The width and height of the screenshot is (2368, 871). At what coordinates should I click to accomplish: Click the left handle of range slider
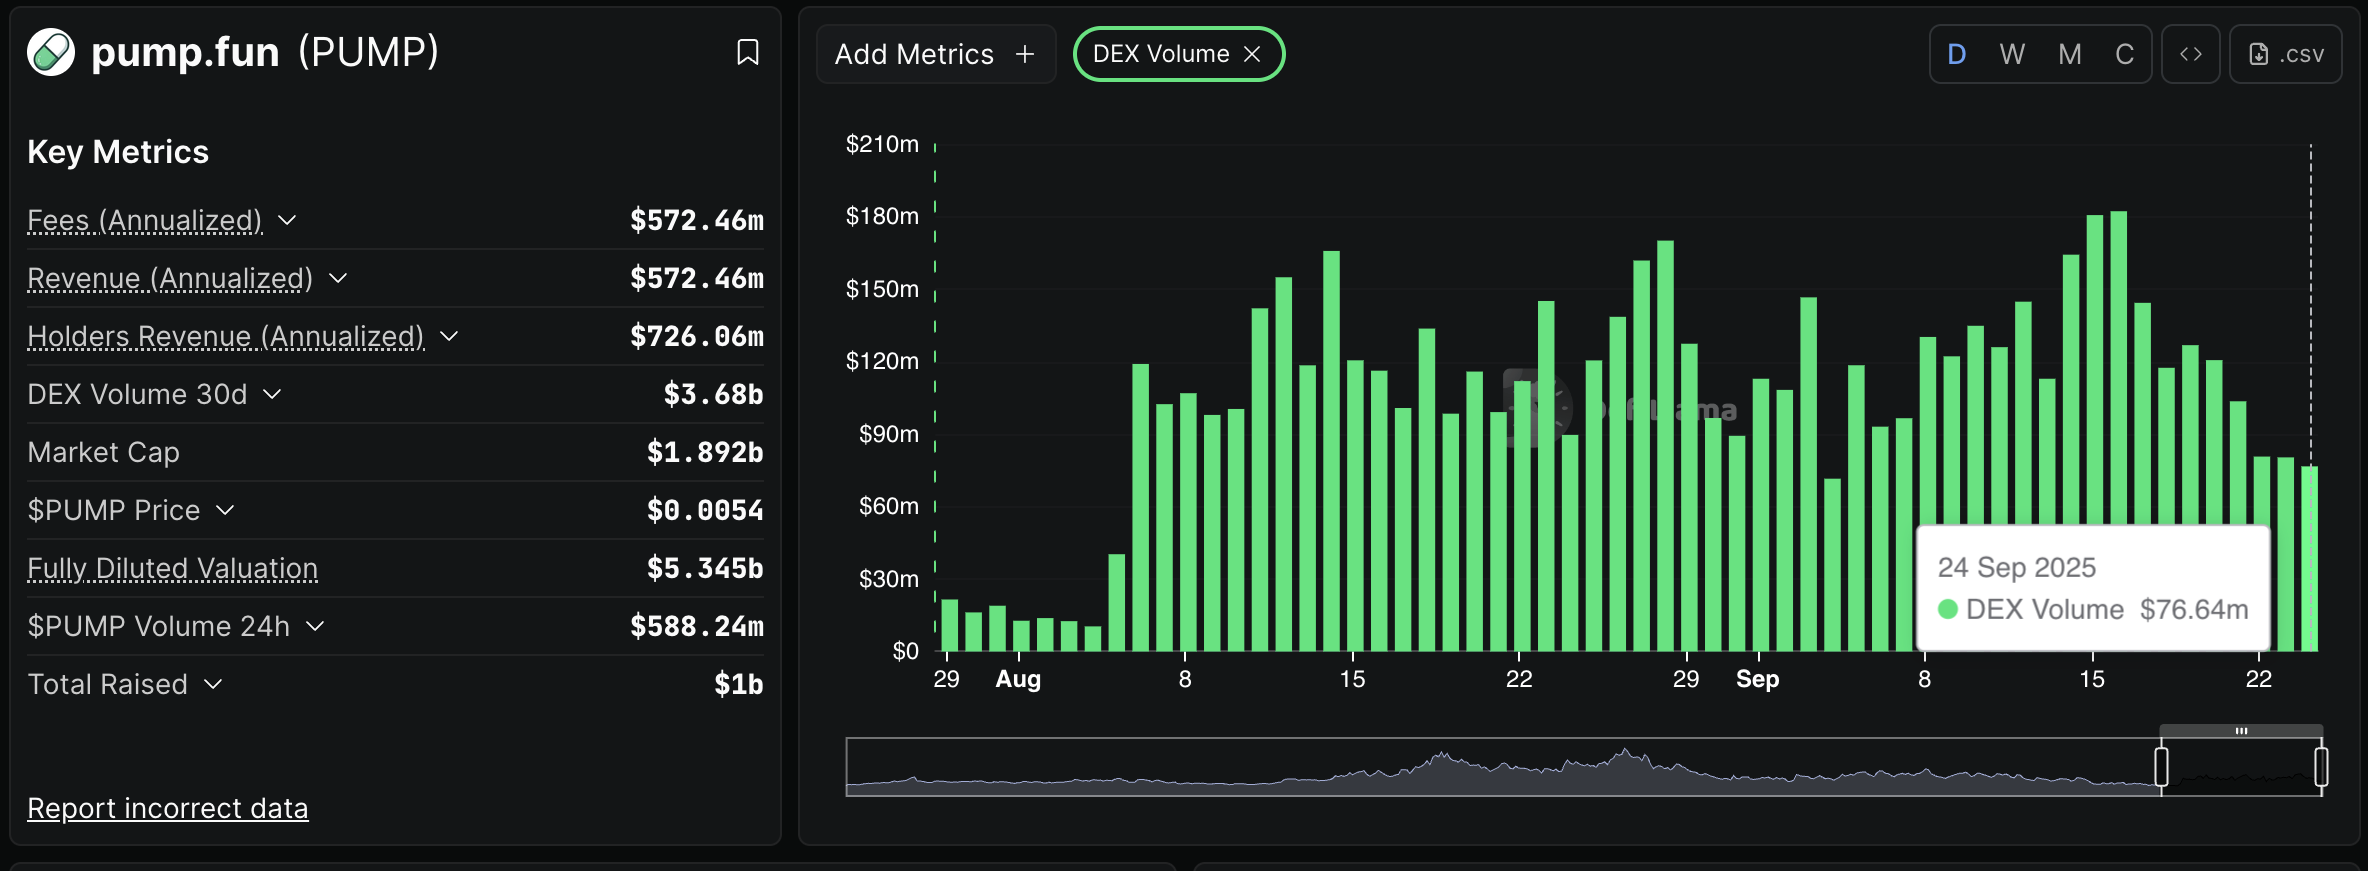pos(2161,767)
